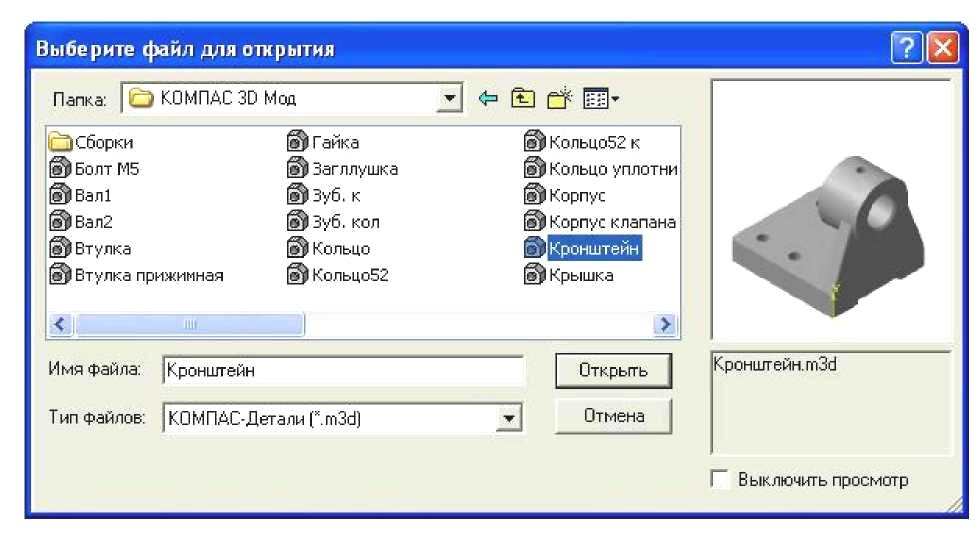Click the Зуб. к file name

click(x=336, y=196)
